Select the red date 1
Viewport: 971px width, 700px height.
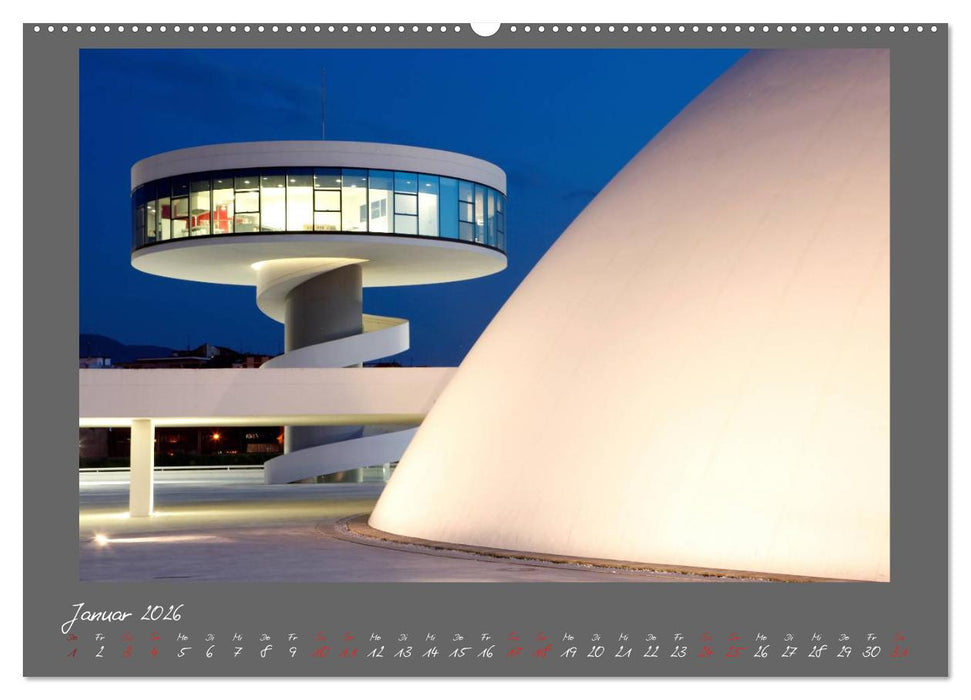tap(71, 652)
